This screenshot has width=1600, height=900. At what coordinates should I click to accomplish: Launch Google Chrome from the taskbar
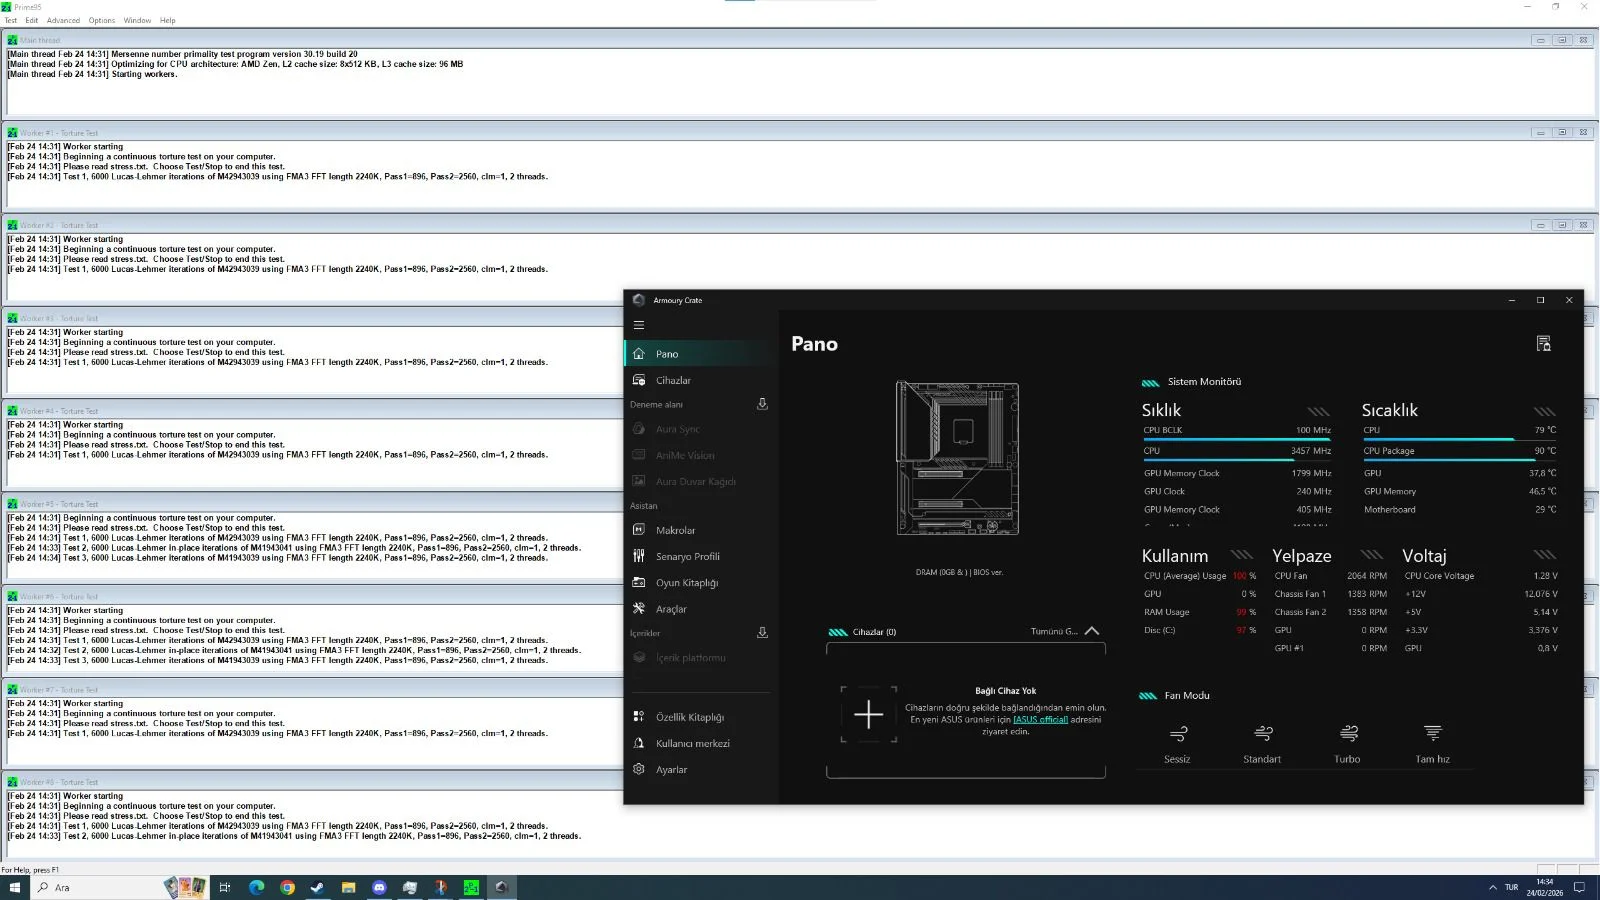tap(287, 887)
